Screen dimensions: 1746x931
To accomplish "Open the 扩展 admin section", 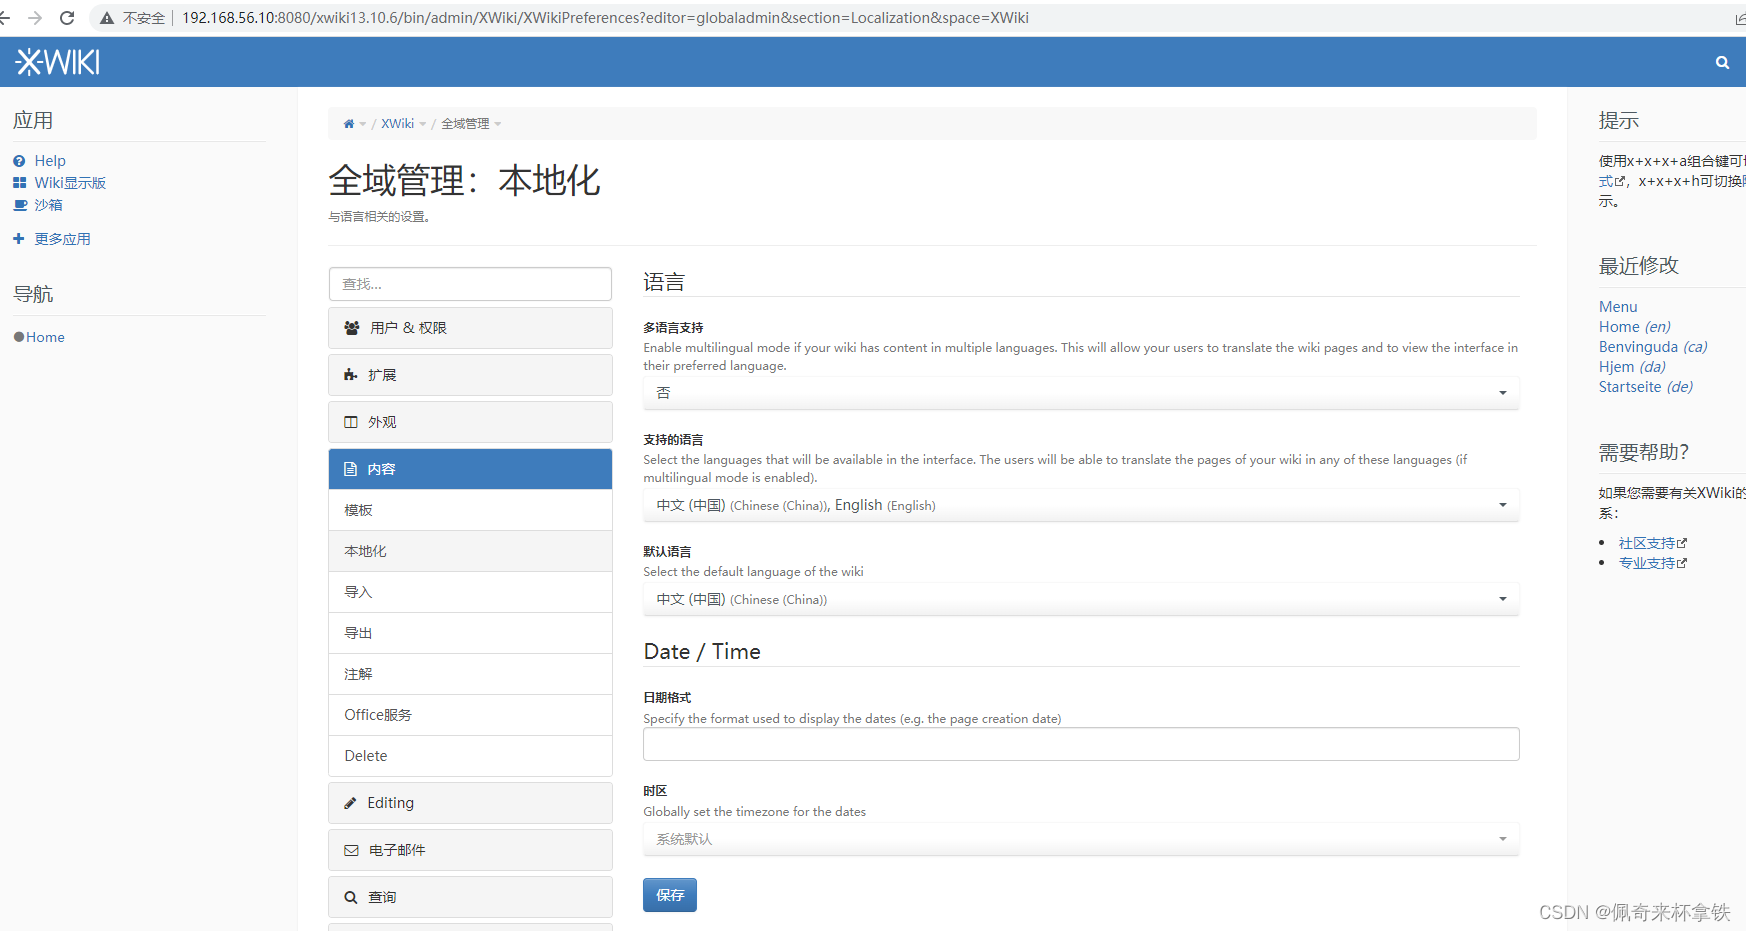I will click(x=470, y=375).
